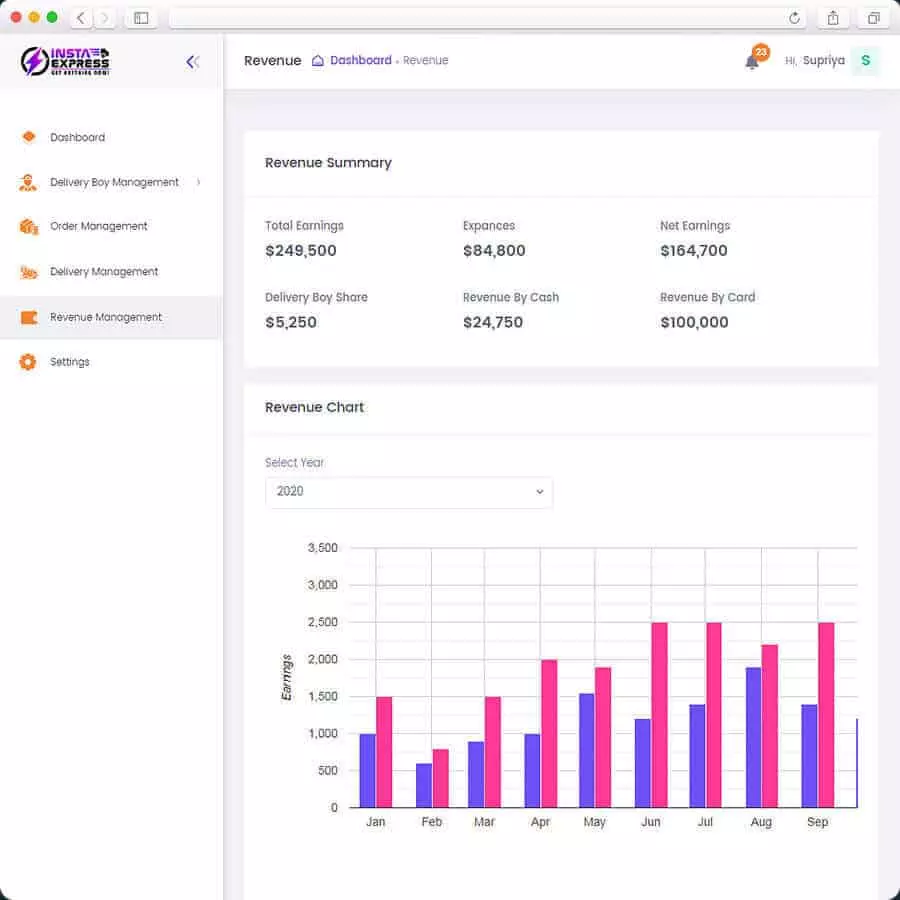900x900 pixels.
Task: Open the Select Year 2020 dropdown
Action: pyautogui.click(x=408, y=492)
